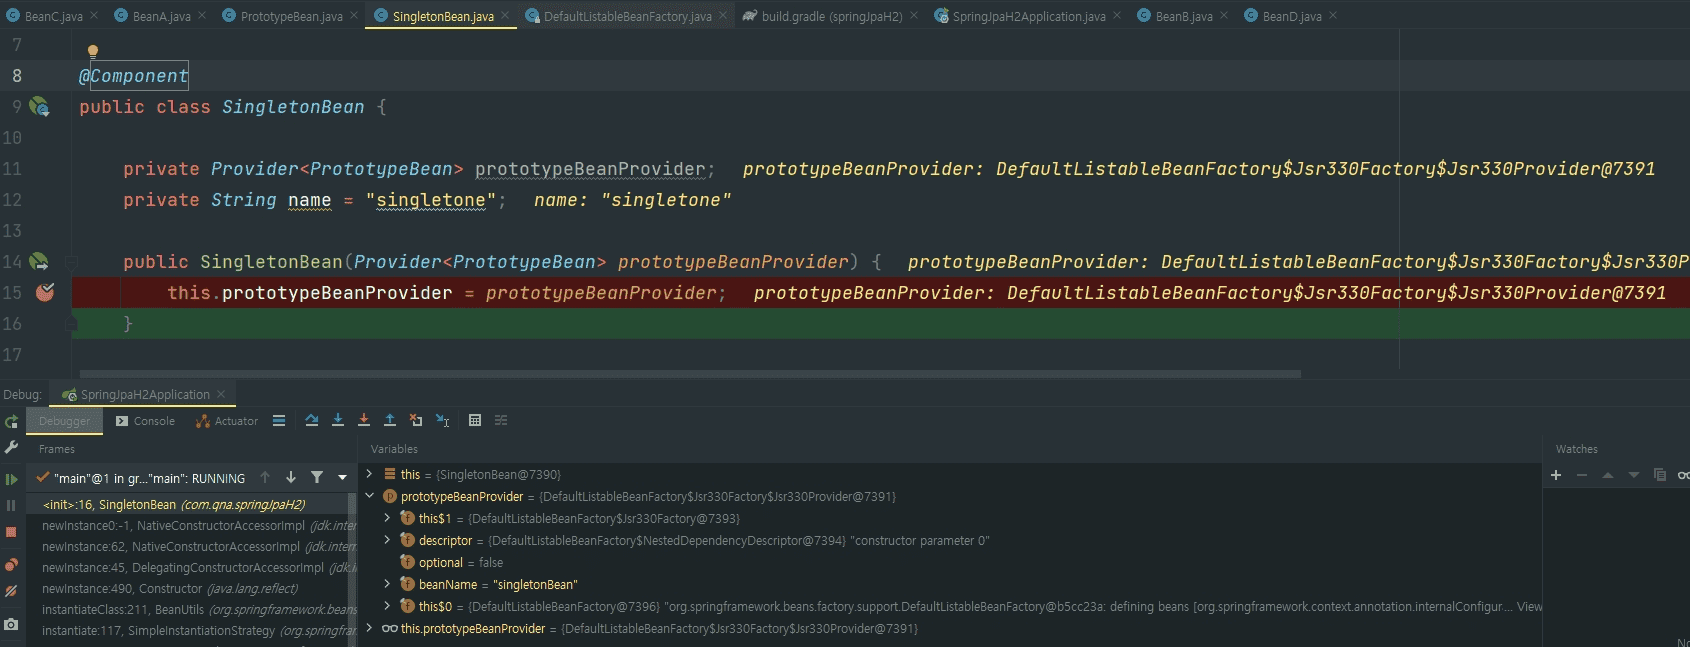Expand the 'this' variable node
Viewport: 1690px width, 647px height.
[x=369, y=474]
